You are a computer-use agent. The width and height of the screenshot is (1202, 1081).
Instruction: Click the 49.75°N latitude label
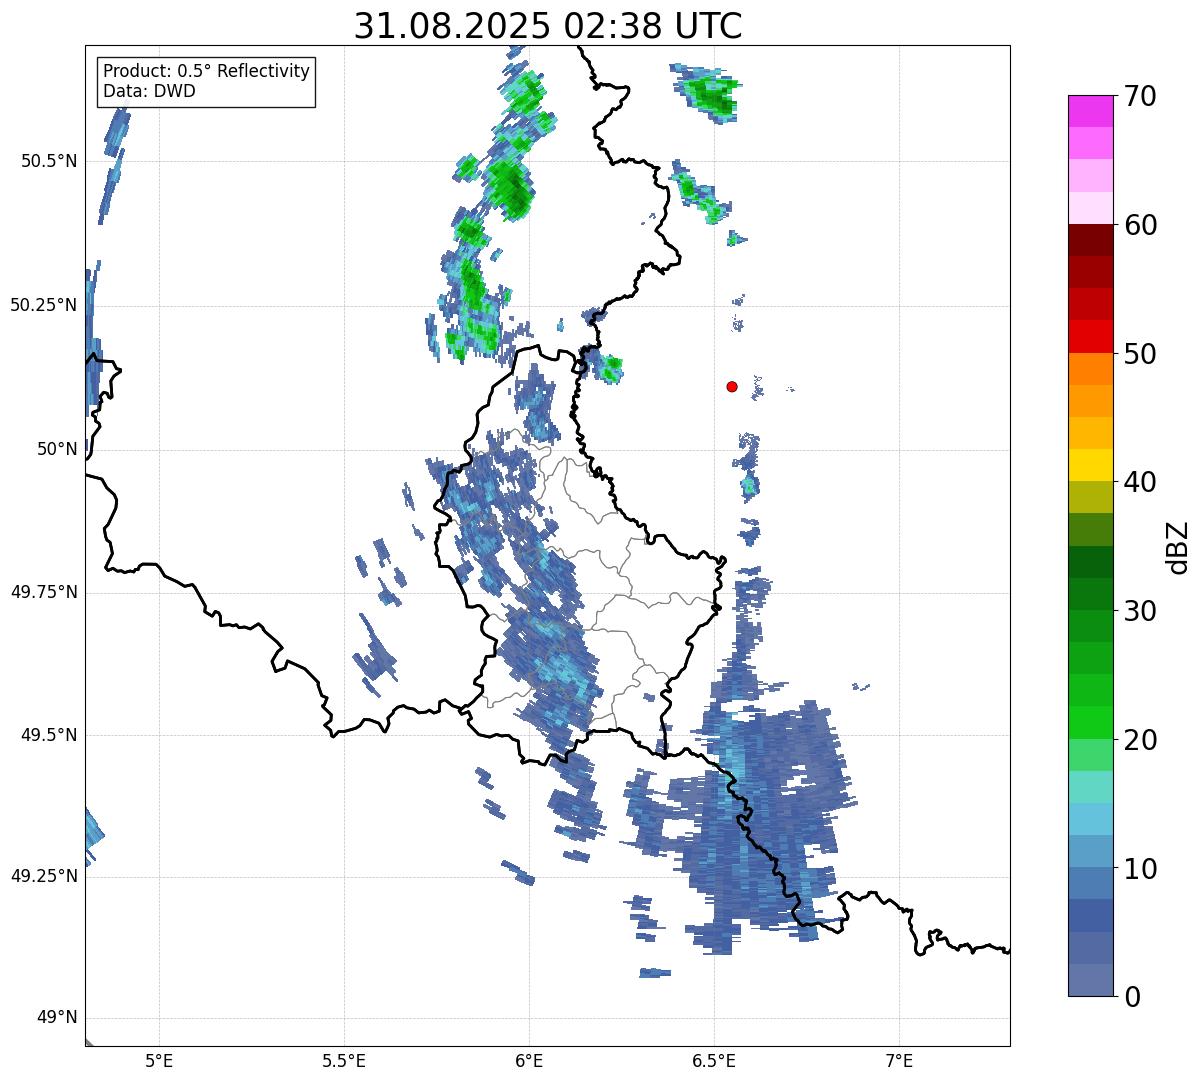(43, 592)
